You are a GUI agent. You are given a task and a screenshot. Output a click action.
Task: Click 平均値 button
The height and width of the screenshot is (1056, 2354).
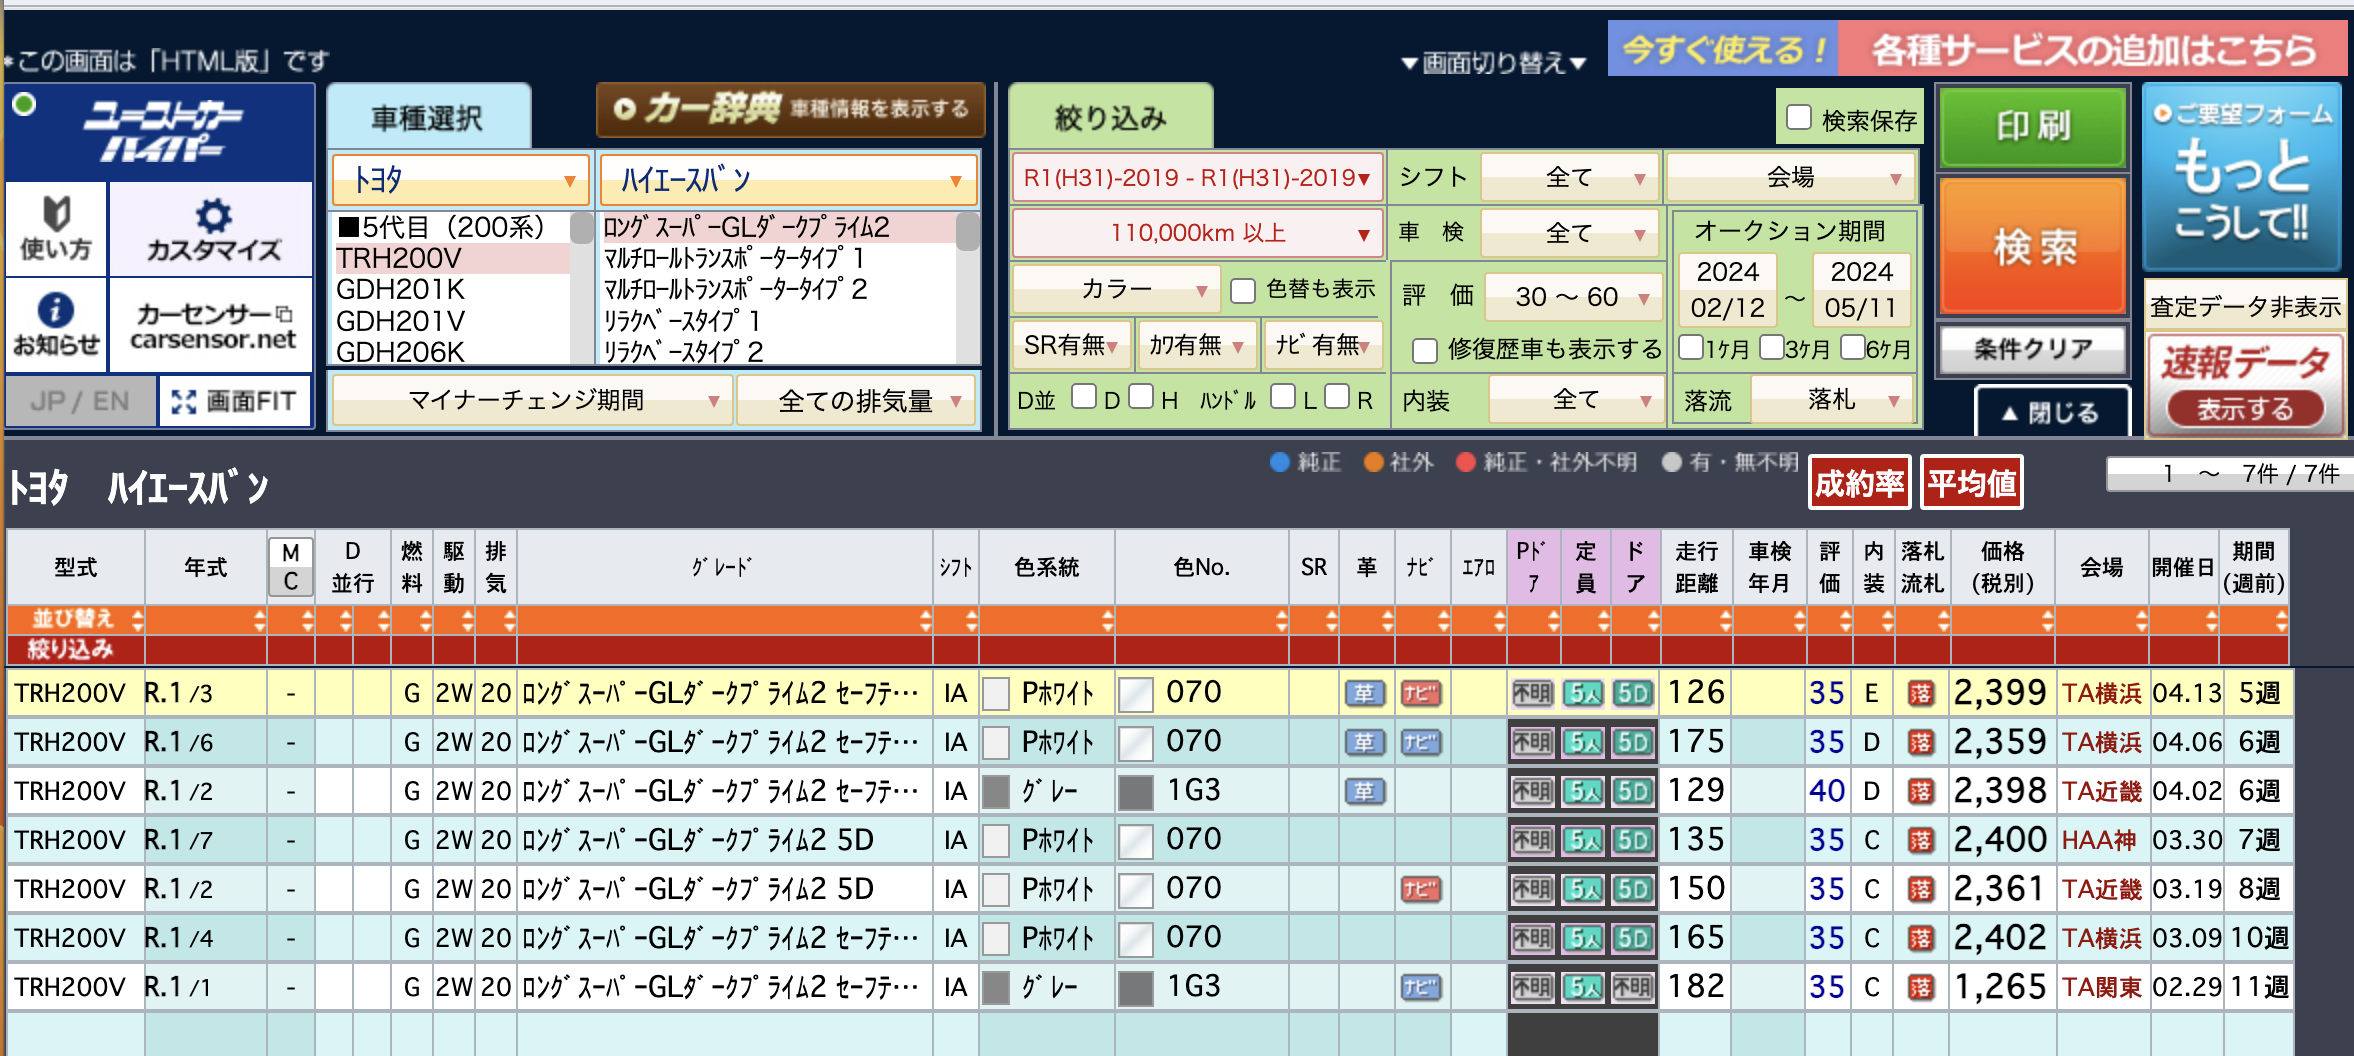coord(1972,483)
